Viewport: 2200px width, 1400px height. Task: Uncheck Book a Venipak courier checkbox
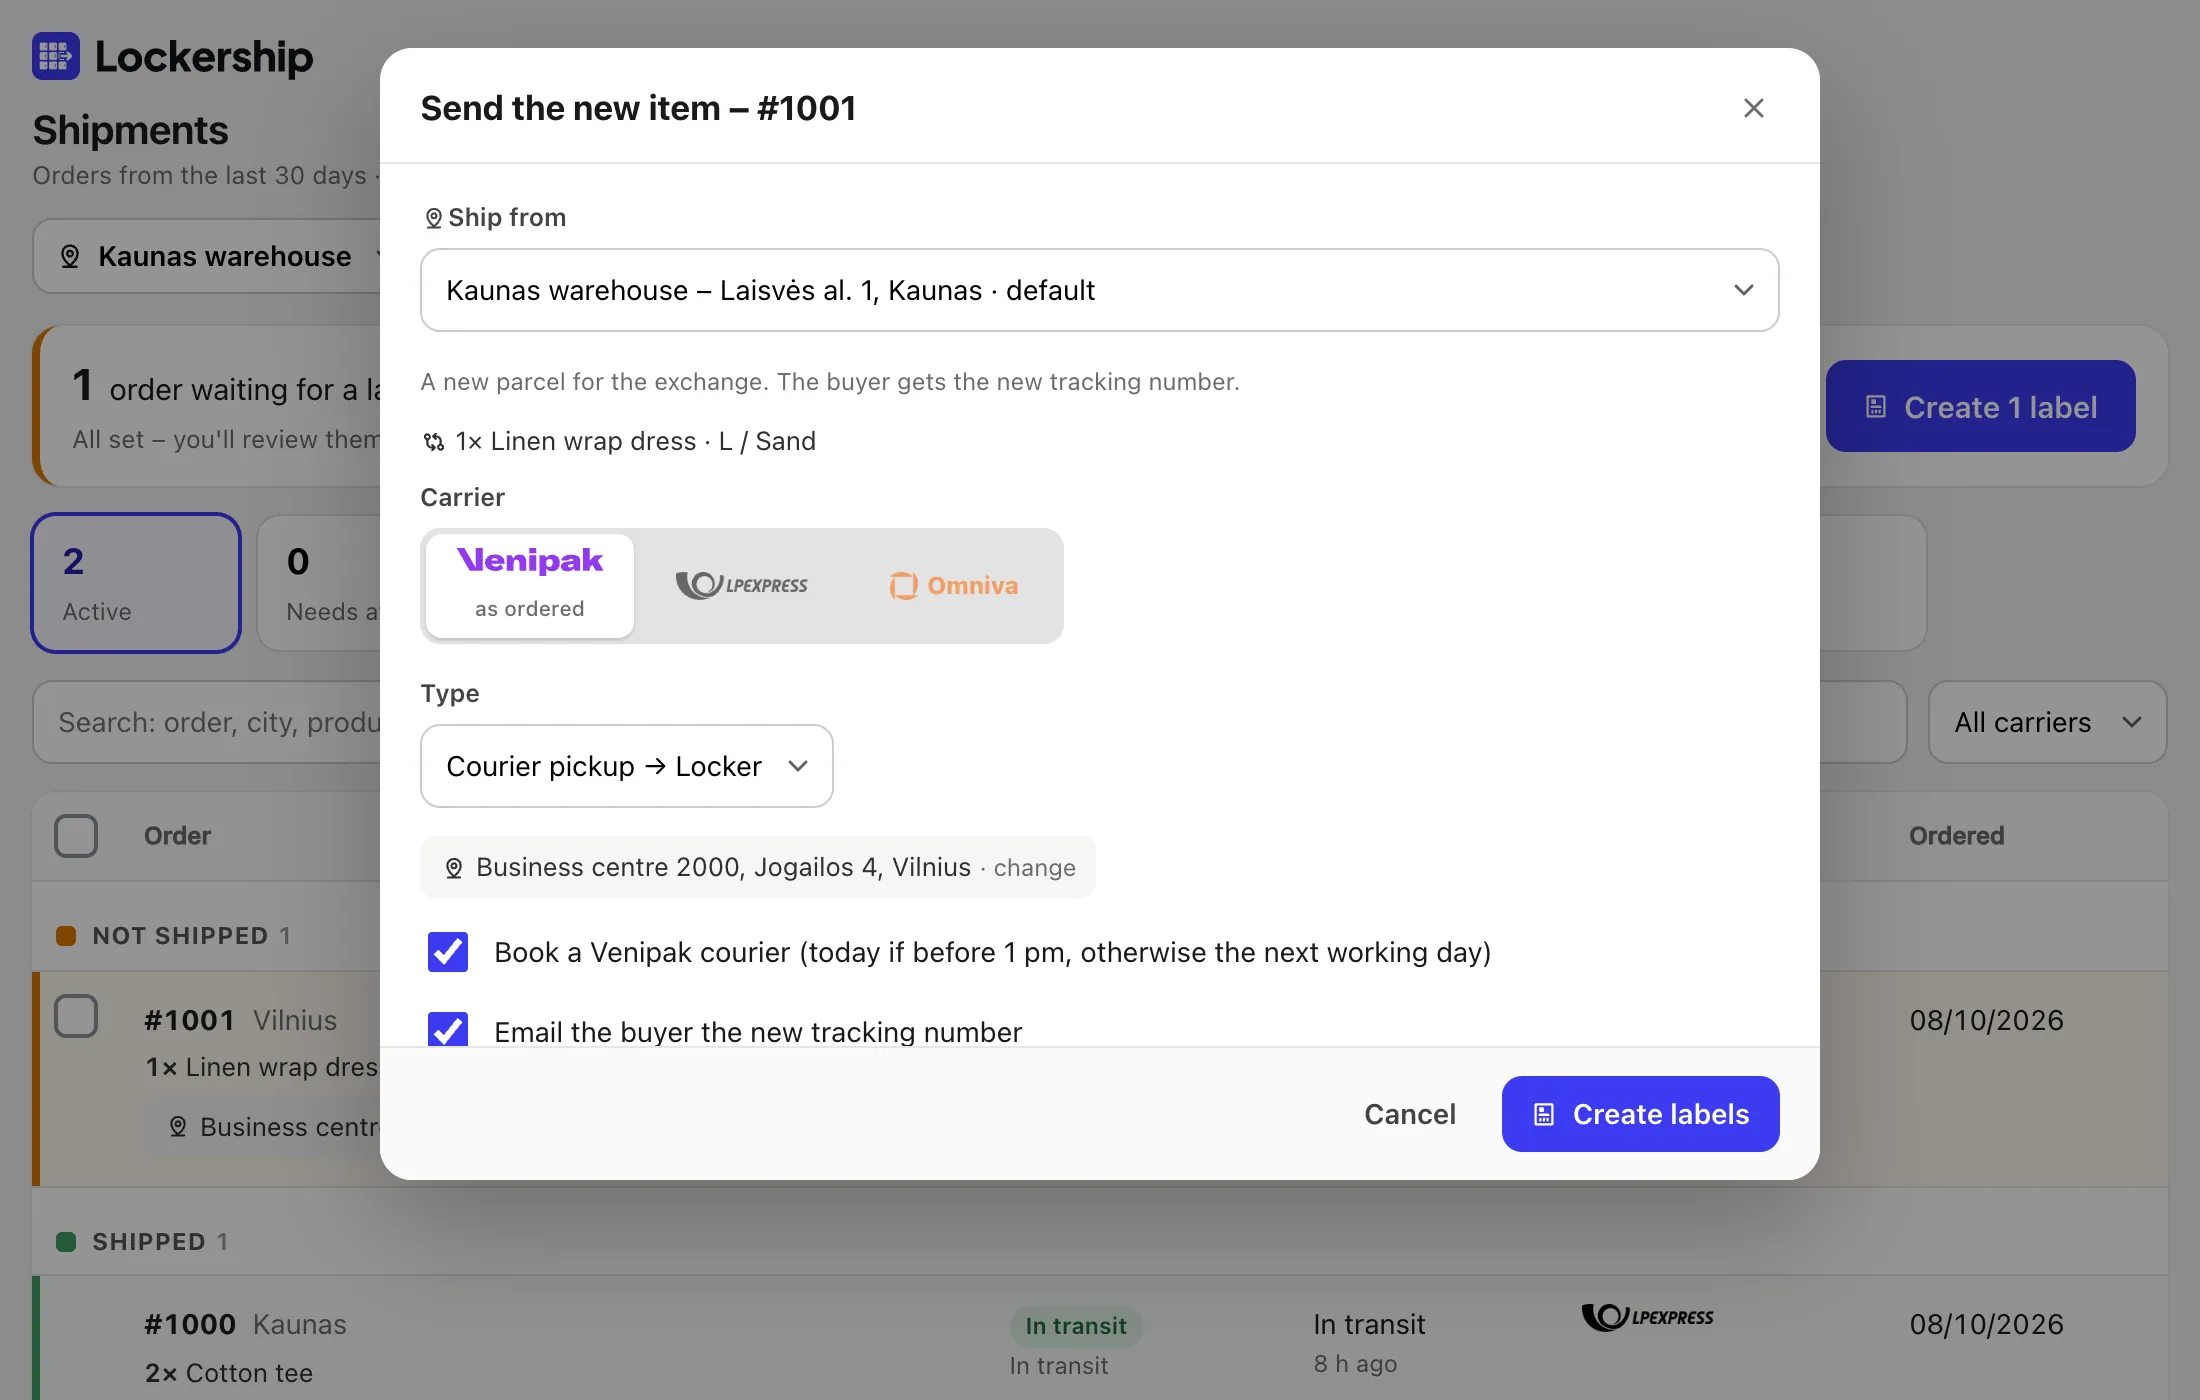(x=448, y=952)
